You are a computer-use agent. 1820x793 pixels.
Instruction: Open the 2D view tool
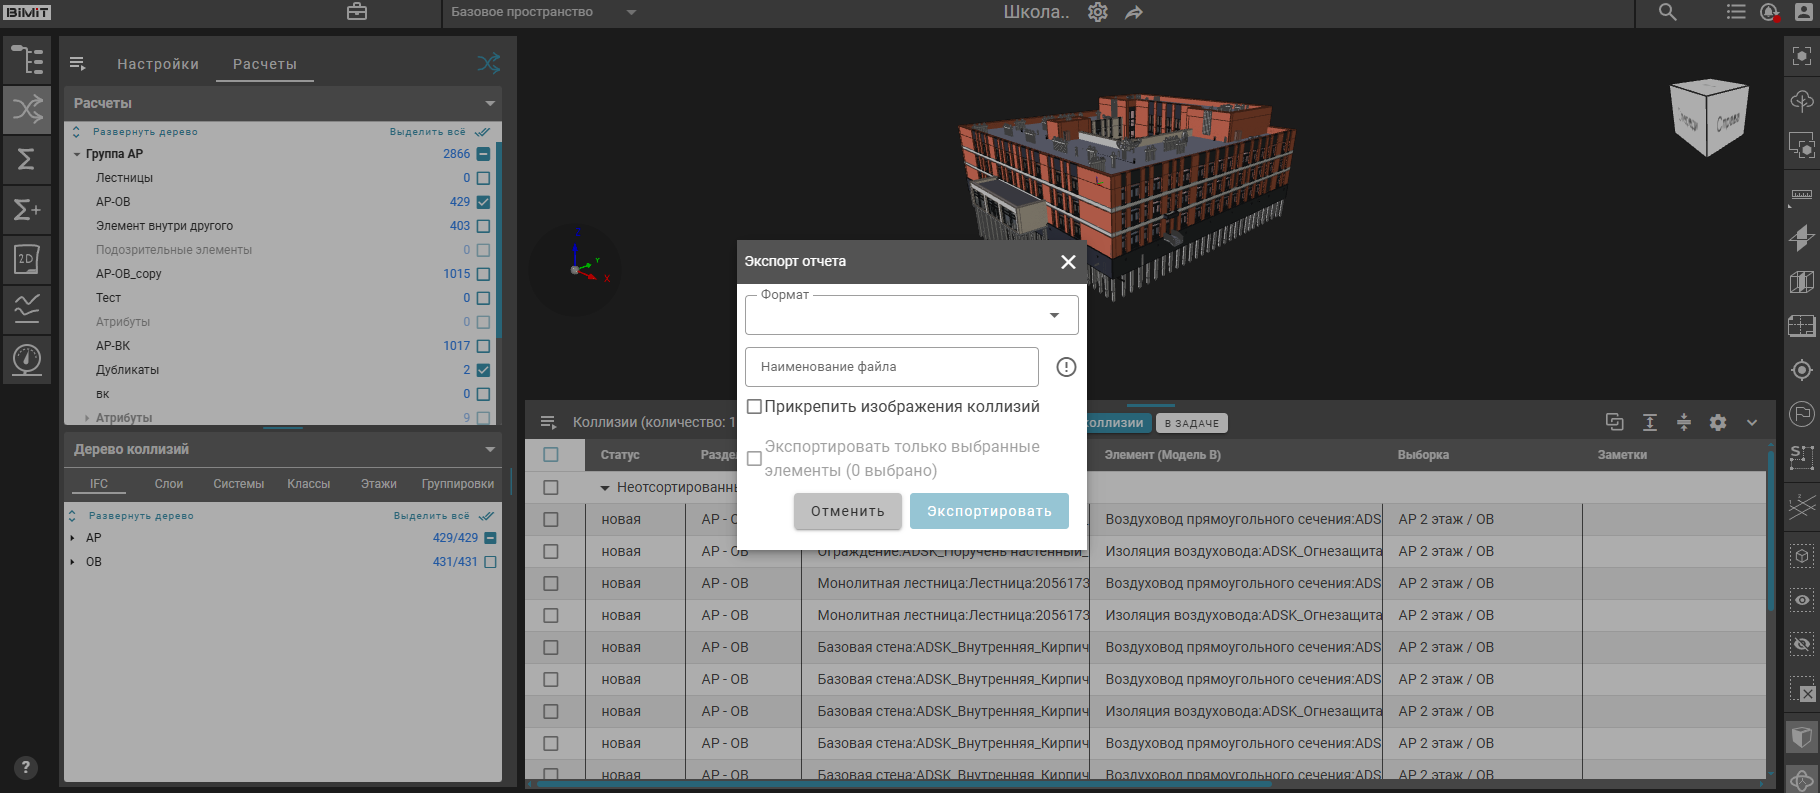[x=27, y=259]
